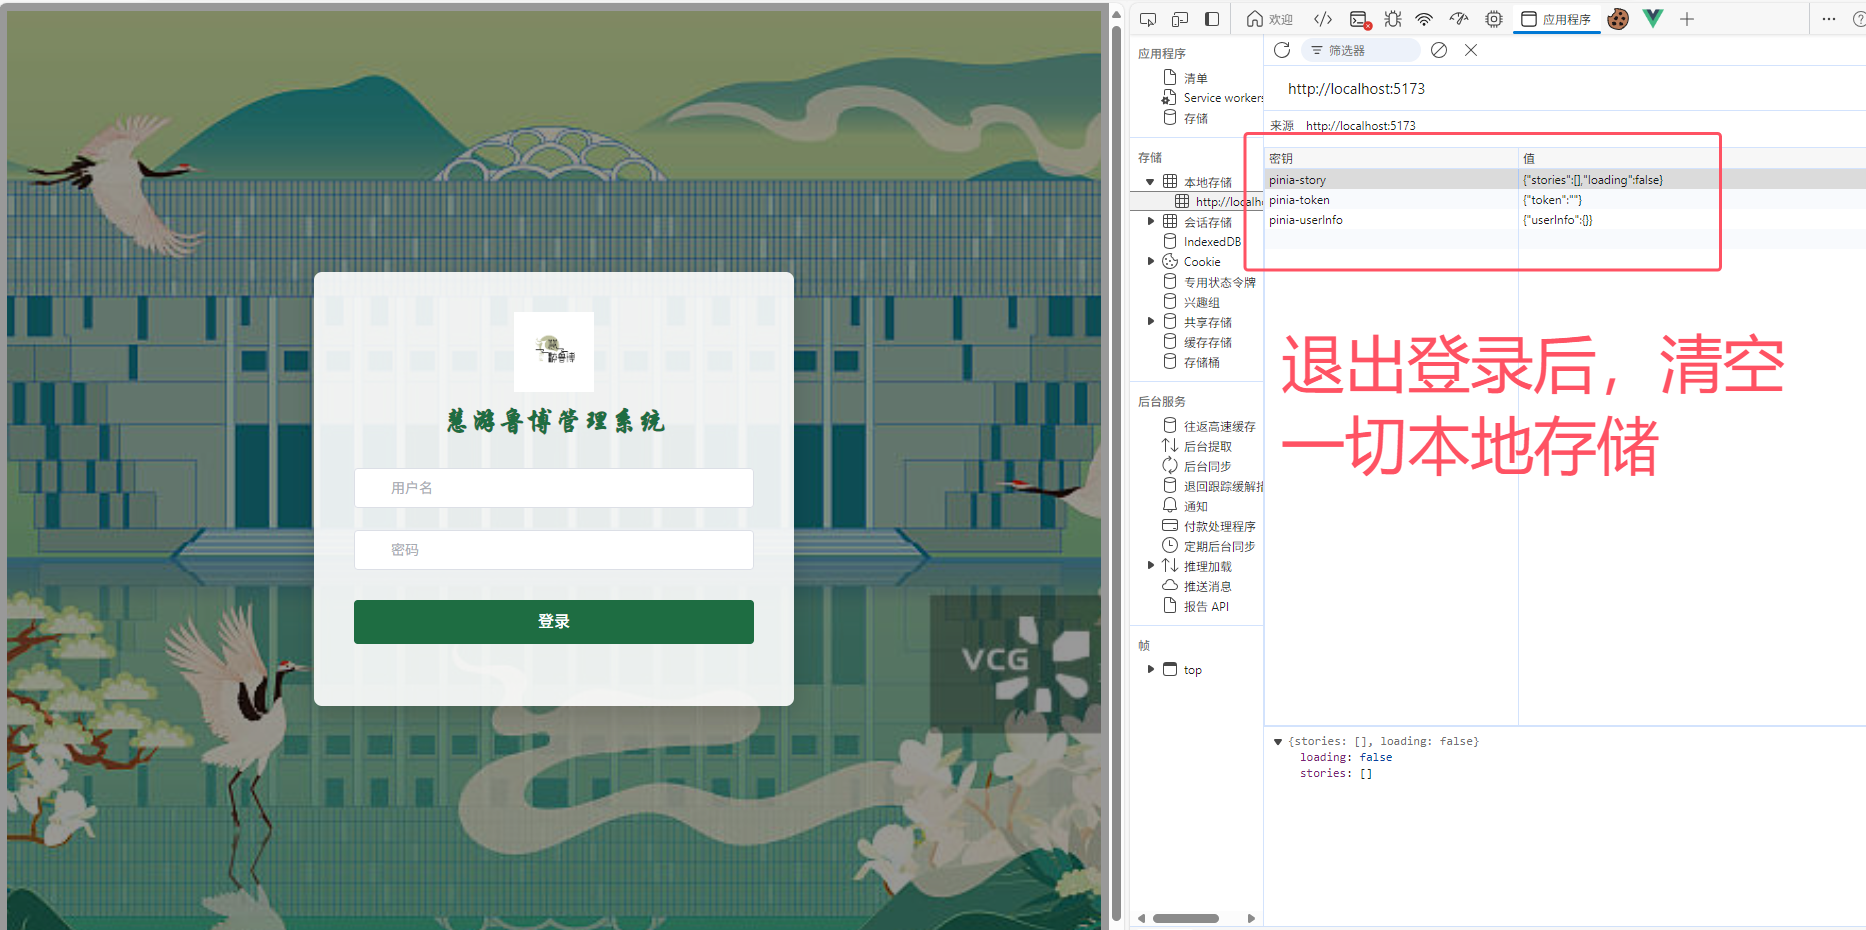Toggle the DevTools sidebar dock icon
Screen dimensions: 1866x930
click(x=1212, y=19)
